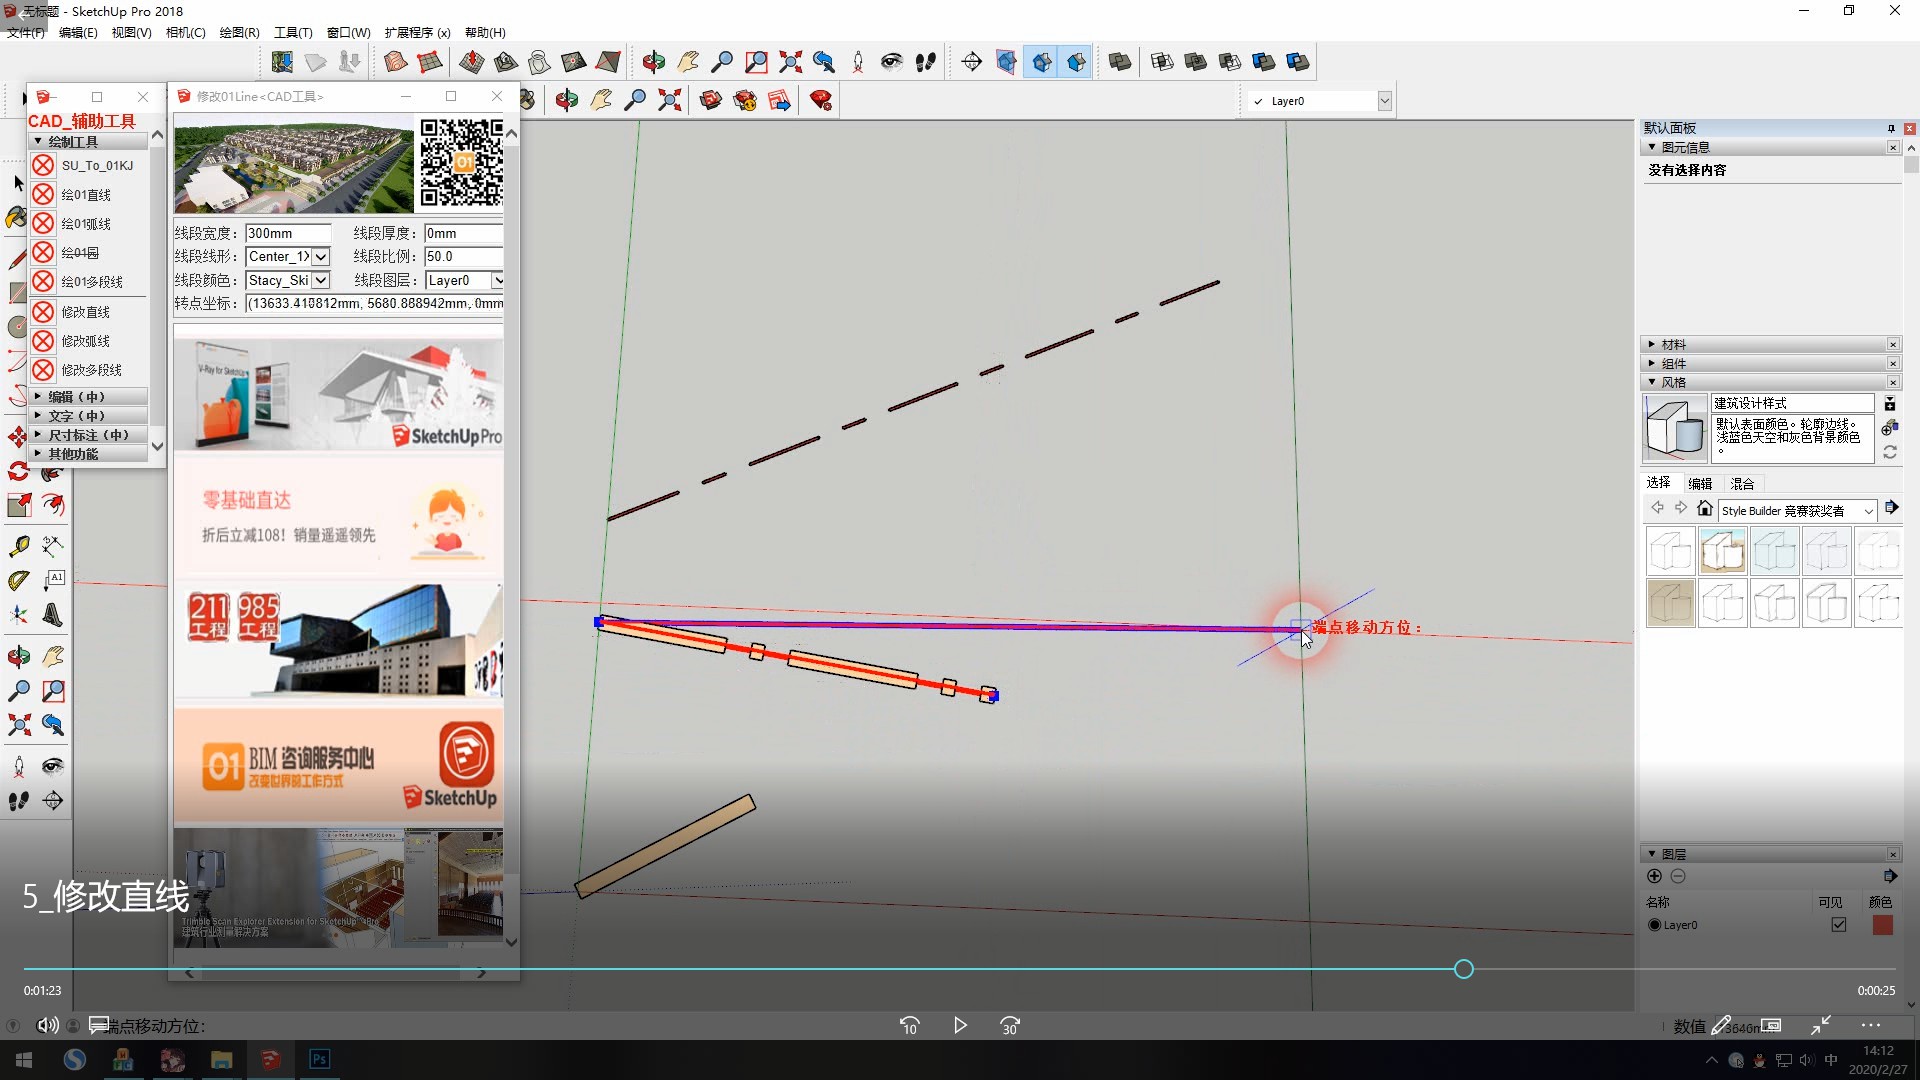This screenshot has width=1920, height=1080.
Task: Click Zoom Extents in top toolbar
Action: point(790,62)
